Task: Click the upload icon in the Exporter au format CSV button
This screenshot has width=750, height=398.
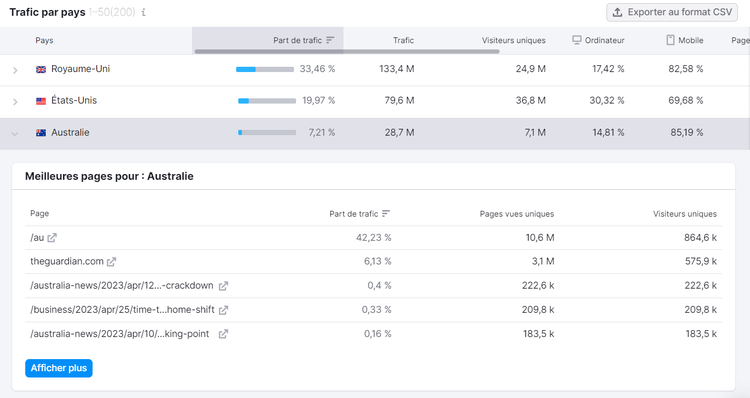Action: pyautogui.click(x=618, y=12)
